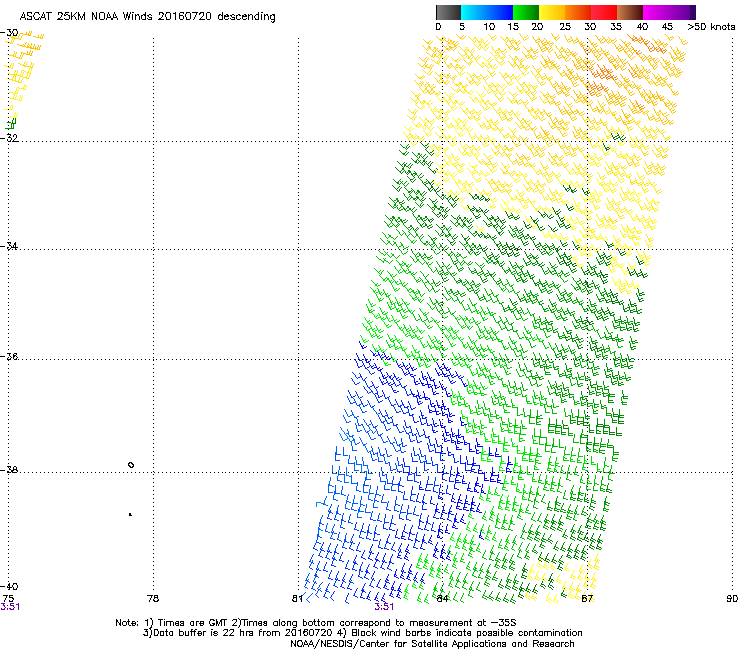Click the purple "3:51" time left of longitude 84
The height and width of the screenshot is (650, 740).
(384, 607)
